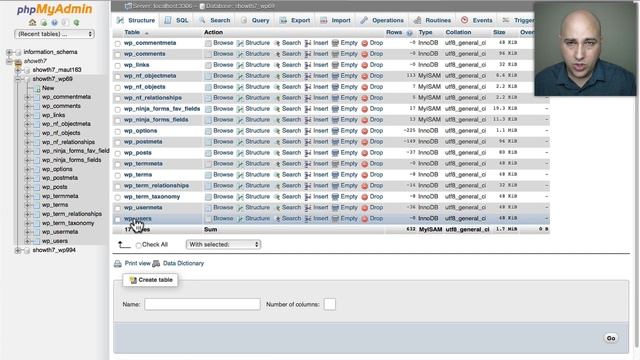Tick the wp_links row checkbox
This screenshot has width=640, height=360.
(x=118, y=65)
